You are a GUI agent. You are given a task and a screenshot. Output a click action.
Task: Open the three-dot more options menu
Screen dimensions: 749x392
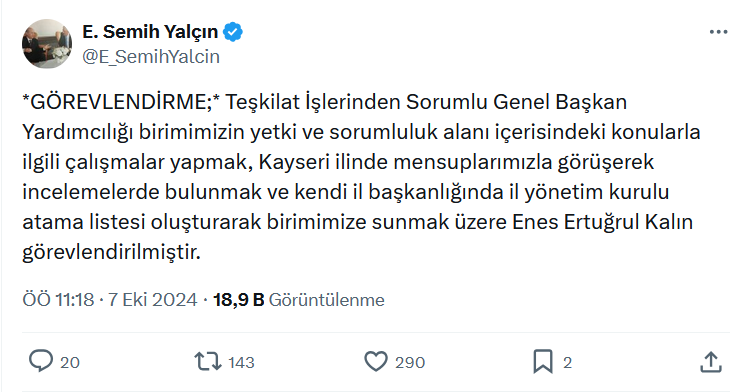(x=718, y=32)
